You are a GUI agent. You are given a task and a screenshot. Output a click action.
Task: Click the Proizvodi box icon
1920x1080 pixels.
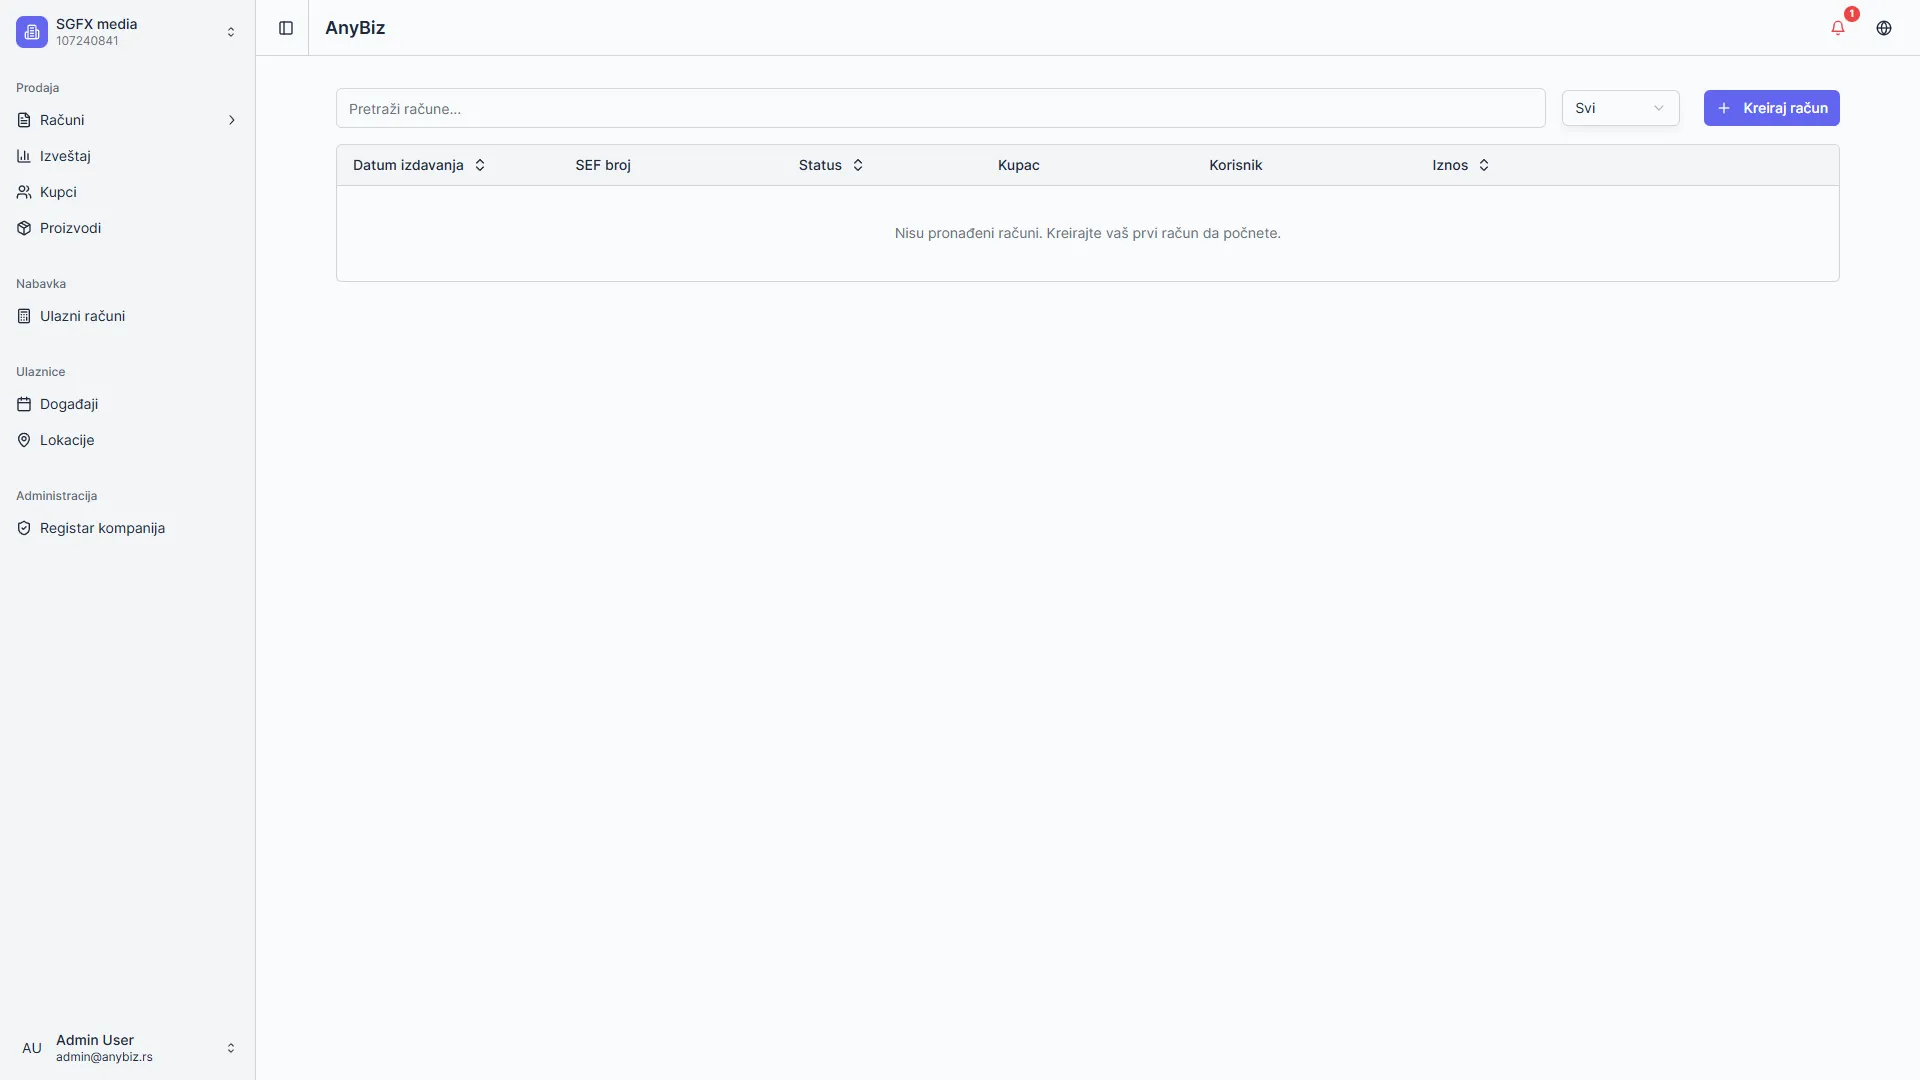tap(24, 228)
